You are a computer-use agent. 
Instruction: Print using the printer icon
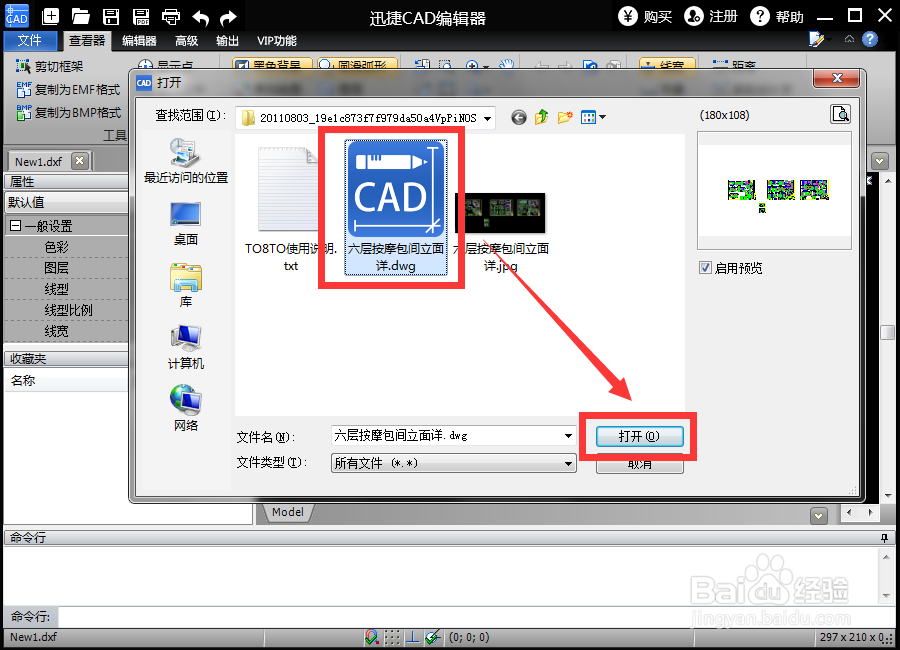171,17
